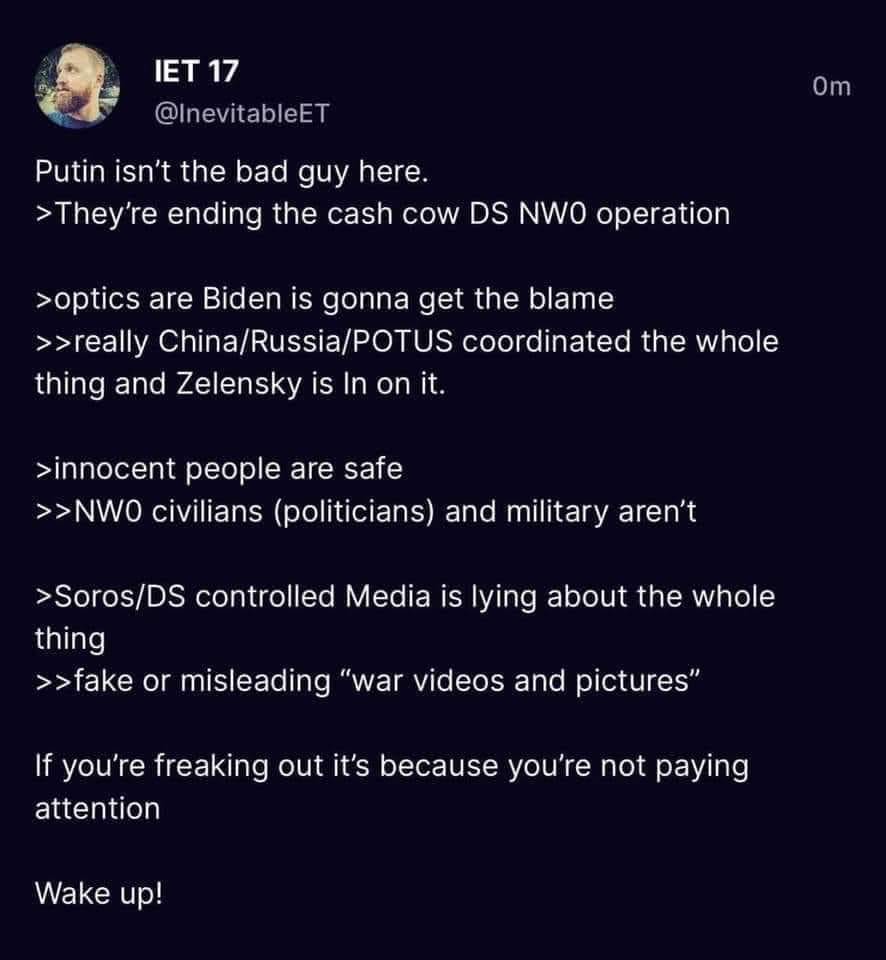This screenshot has height=960, width=886.
Task: Click the IET 17 display name
Action: pyautogui.click(x=196, y=71)
